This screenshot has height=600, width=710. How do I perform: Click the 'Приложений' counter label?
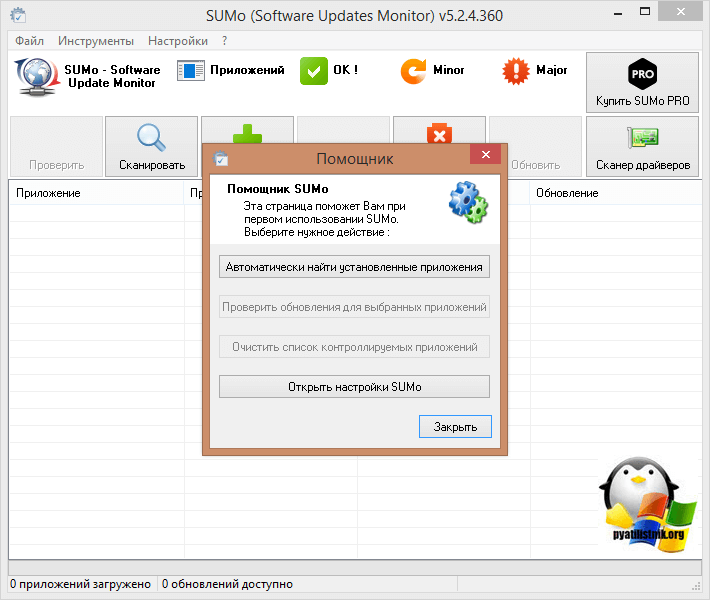[x=247, y=70]
